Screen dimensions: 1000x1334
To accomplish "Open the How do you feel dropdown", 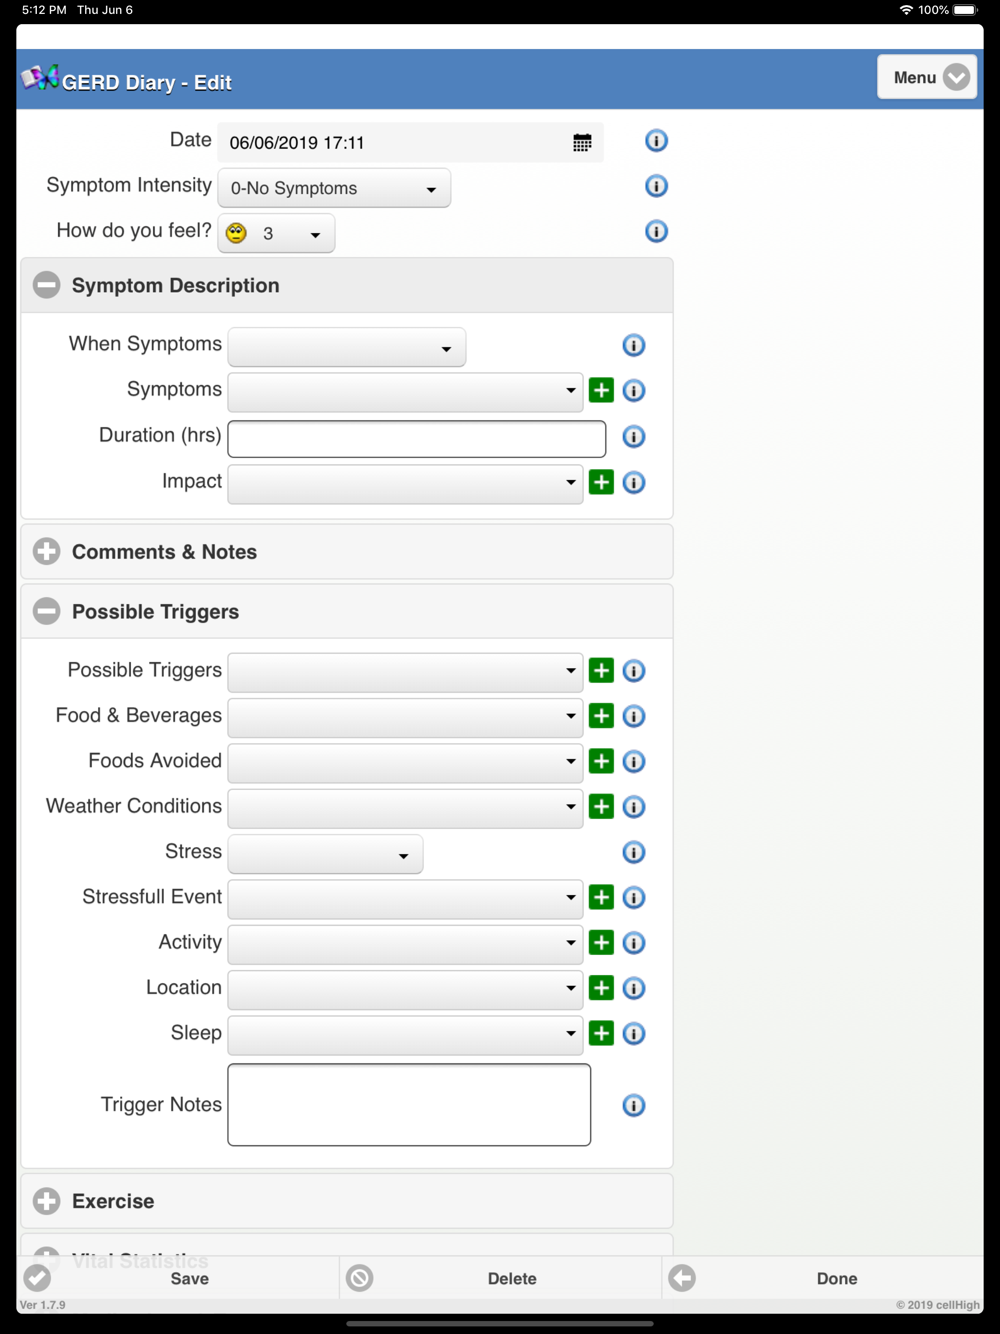I will point(276,234).
